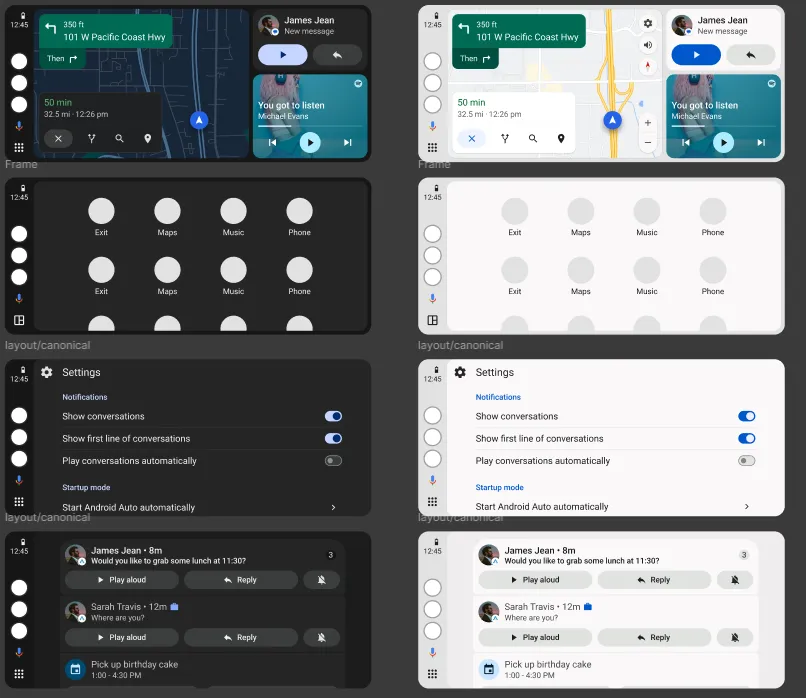Screen dimensions: 806x698
Task: Play aloud Sarah Travis message, light notifications
Action: click(535, 637)
